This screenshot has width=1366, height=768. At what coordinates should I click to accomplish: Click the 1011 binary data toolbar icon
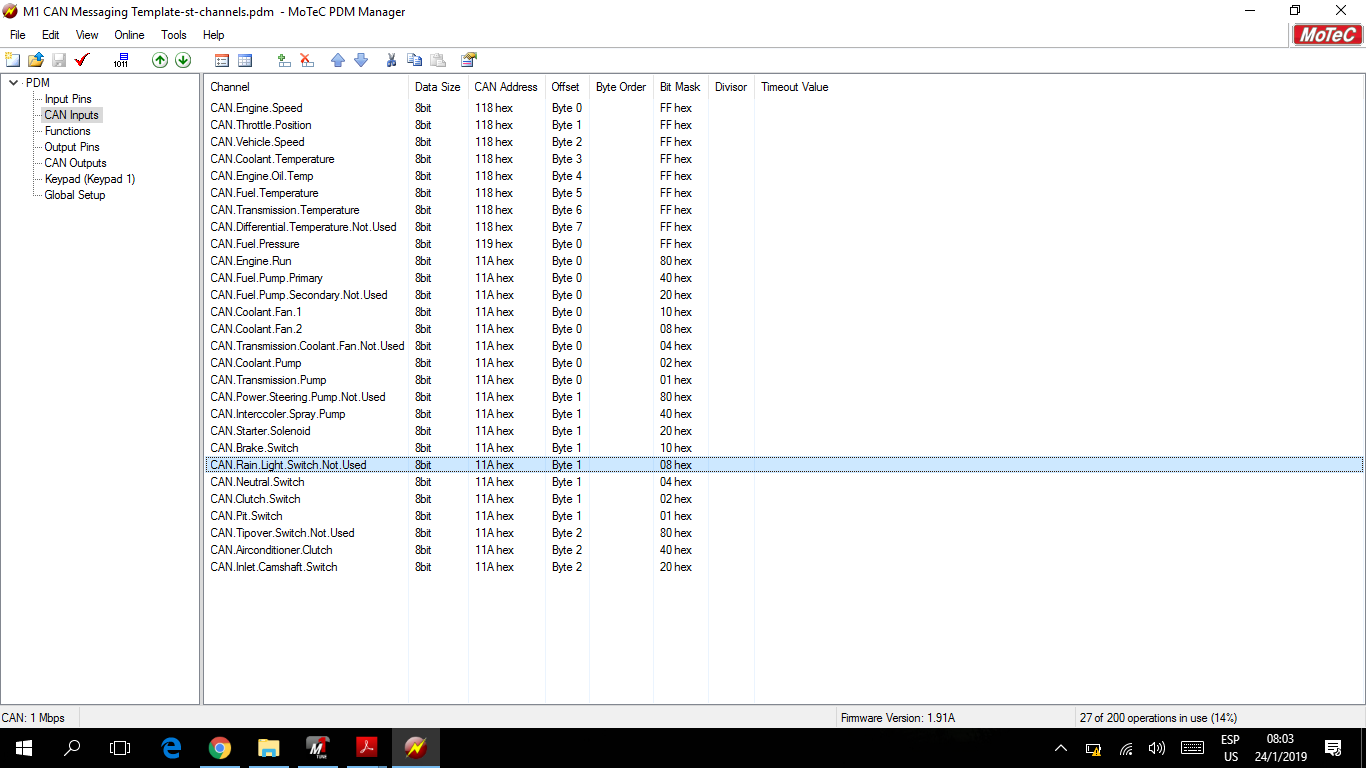point(121,60)
